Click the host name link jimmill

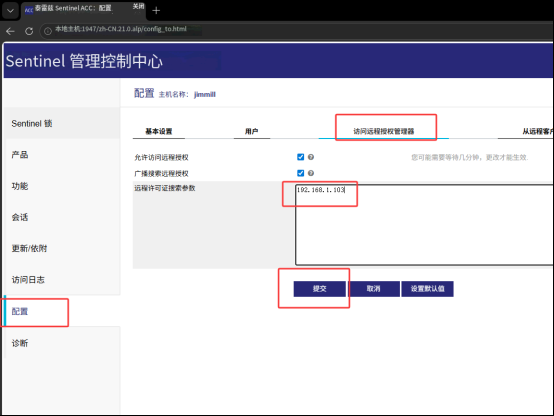(205, 94)
